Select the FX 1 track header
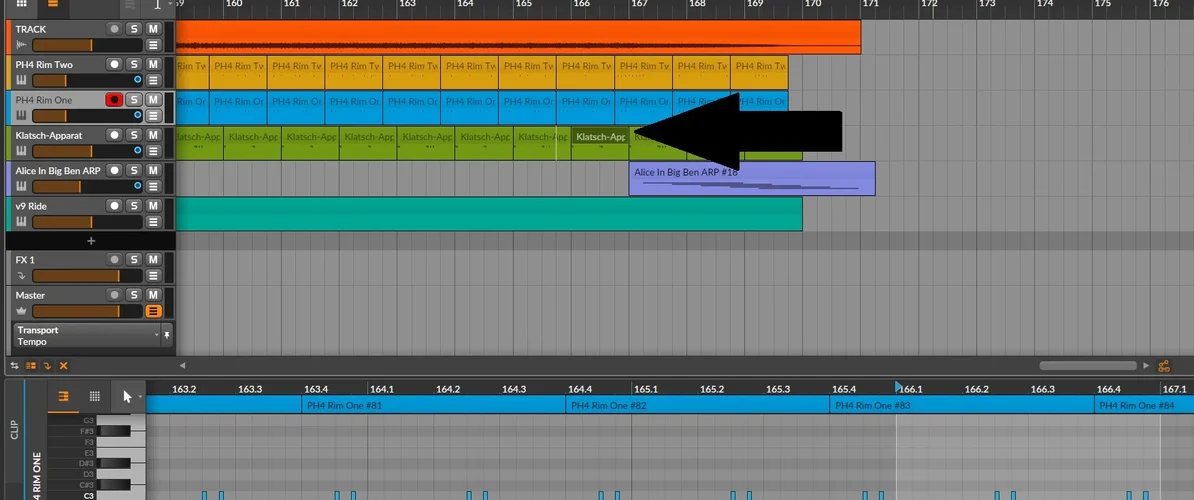 tap(91, 269)
